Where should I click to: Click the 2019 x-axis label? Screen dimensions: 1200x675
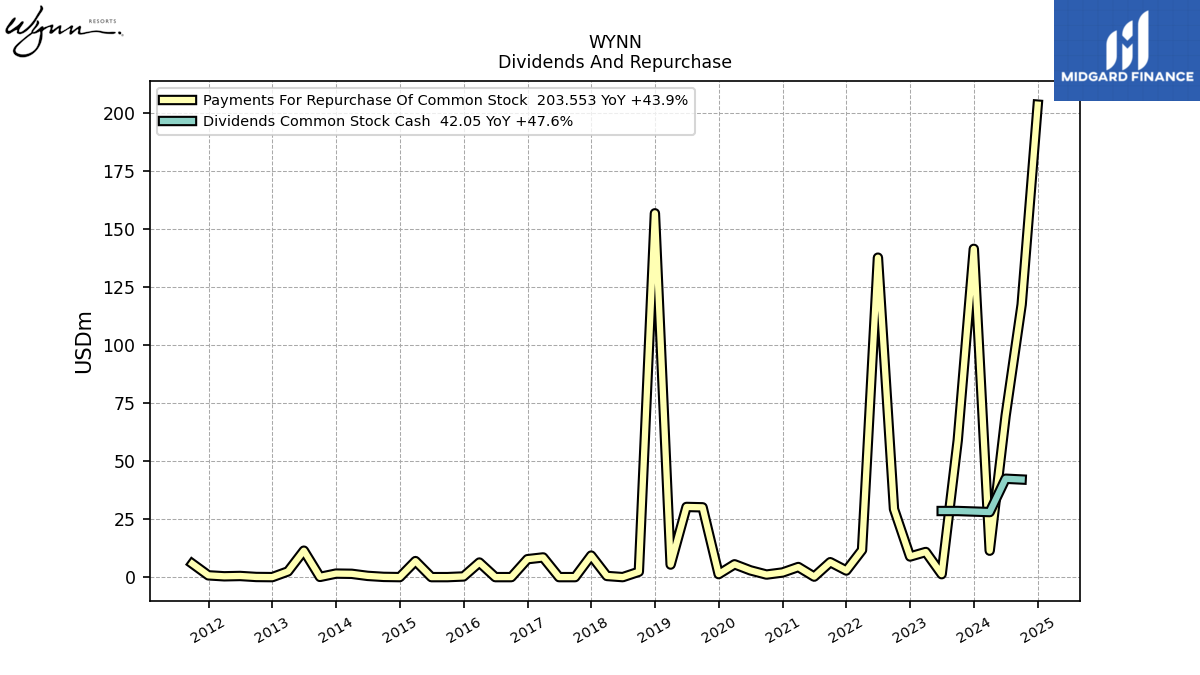(x=653, y=630)
